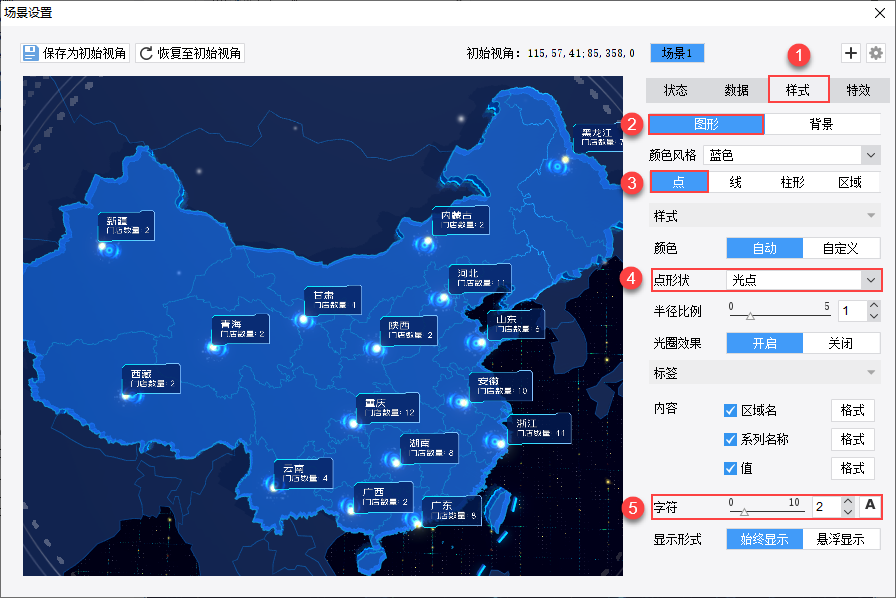Click the 云南 map label

point(303,473)
